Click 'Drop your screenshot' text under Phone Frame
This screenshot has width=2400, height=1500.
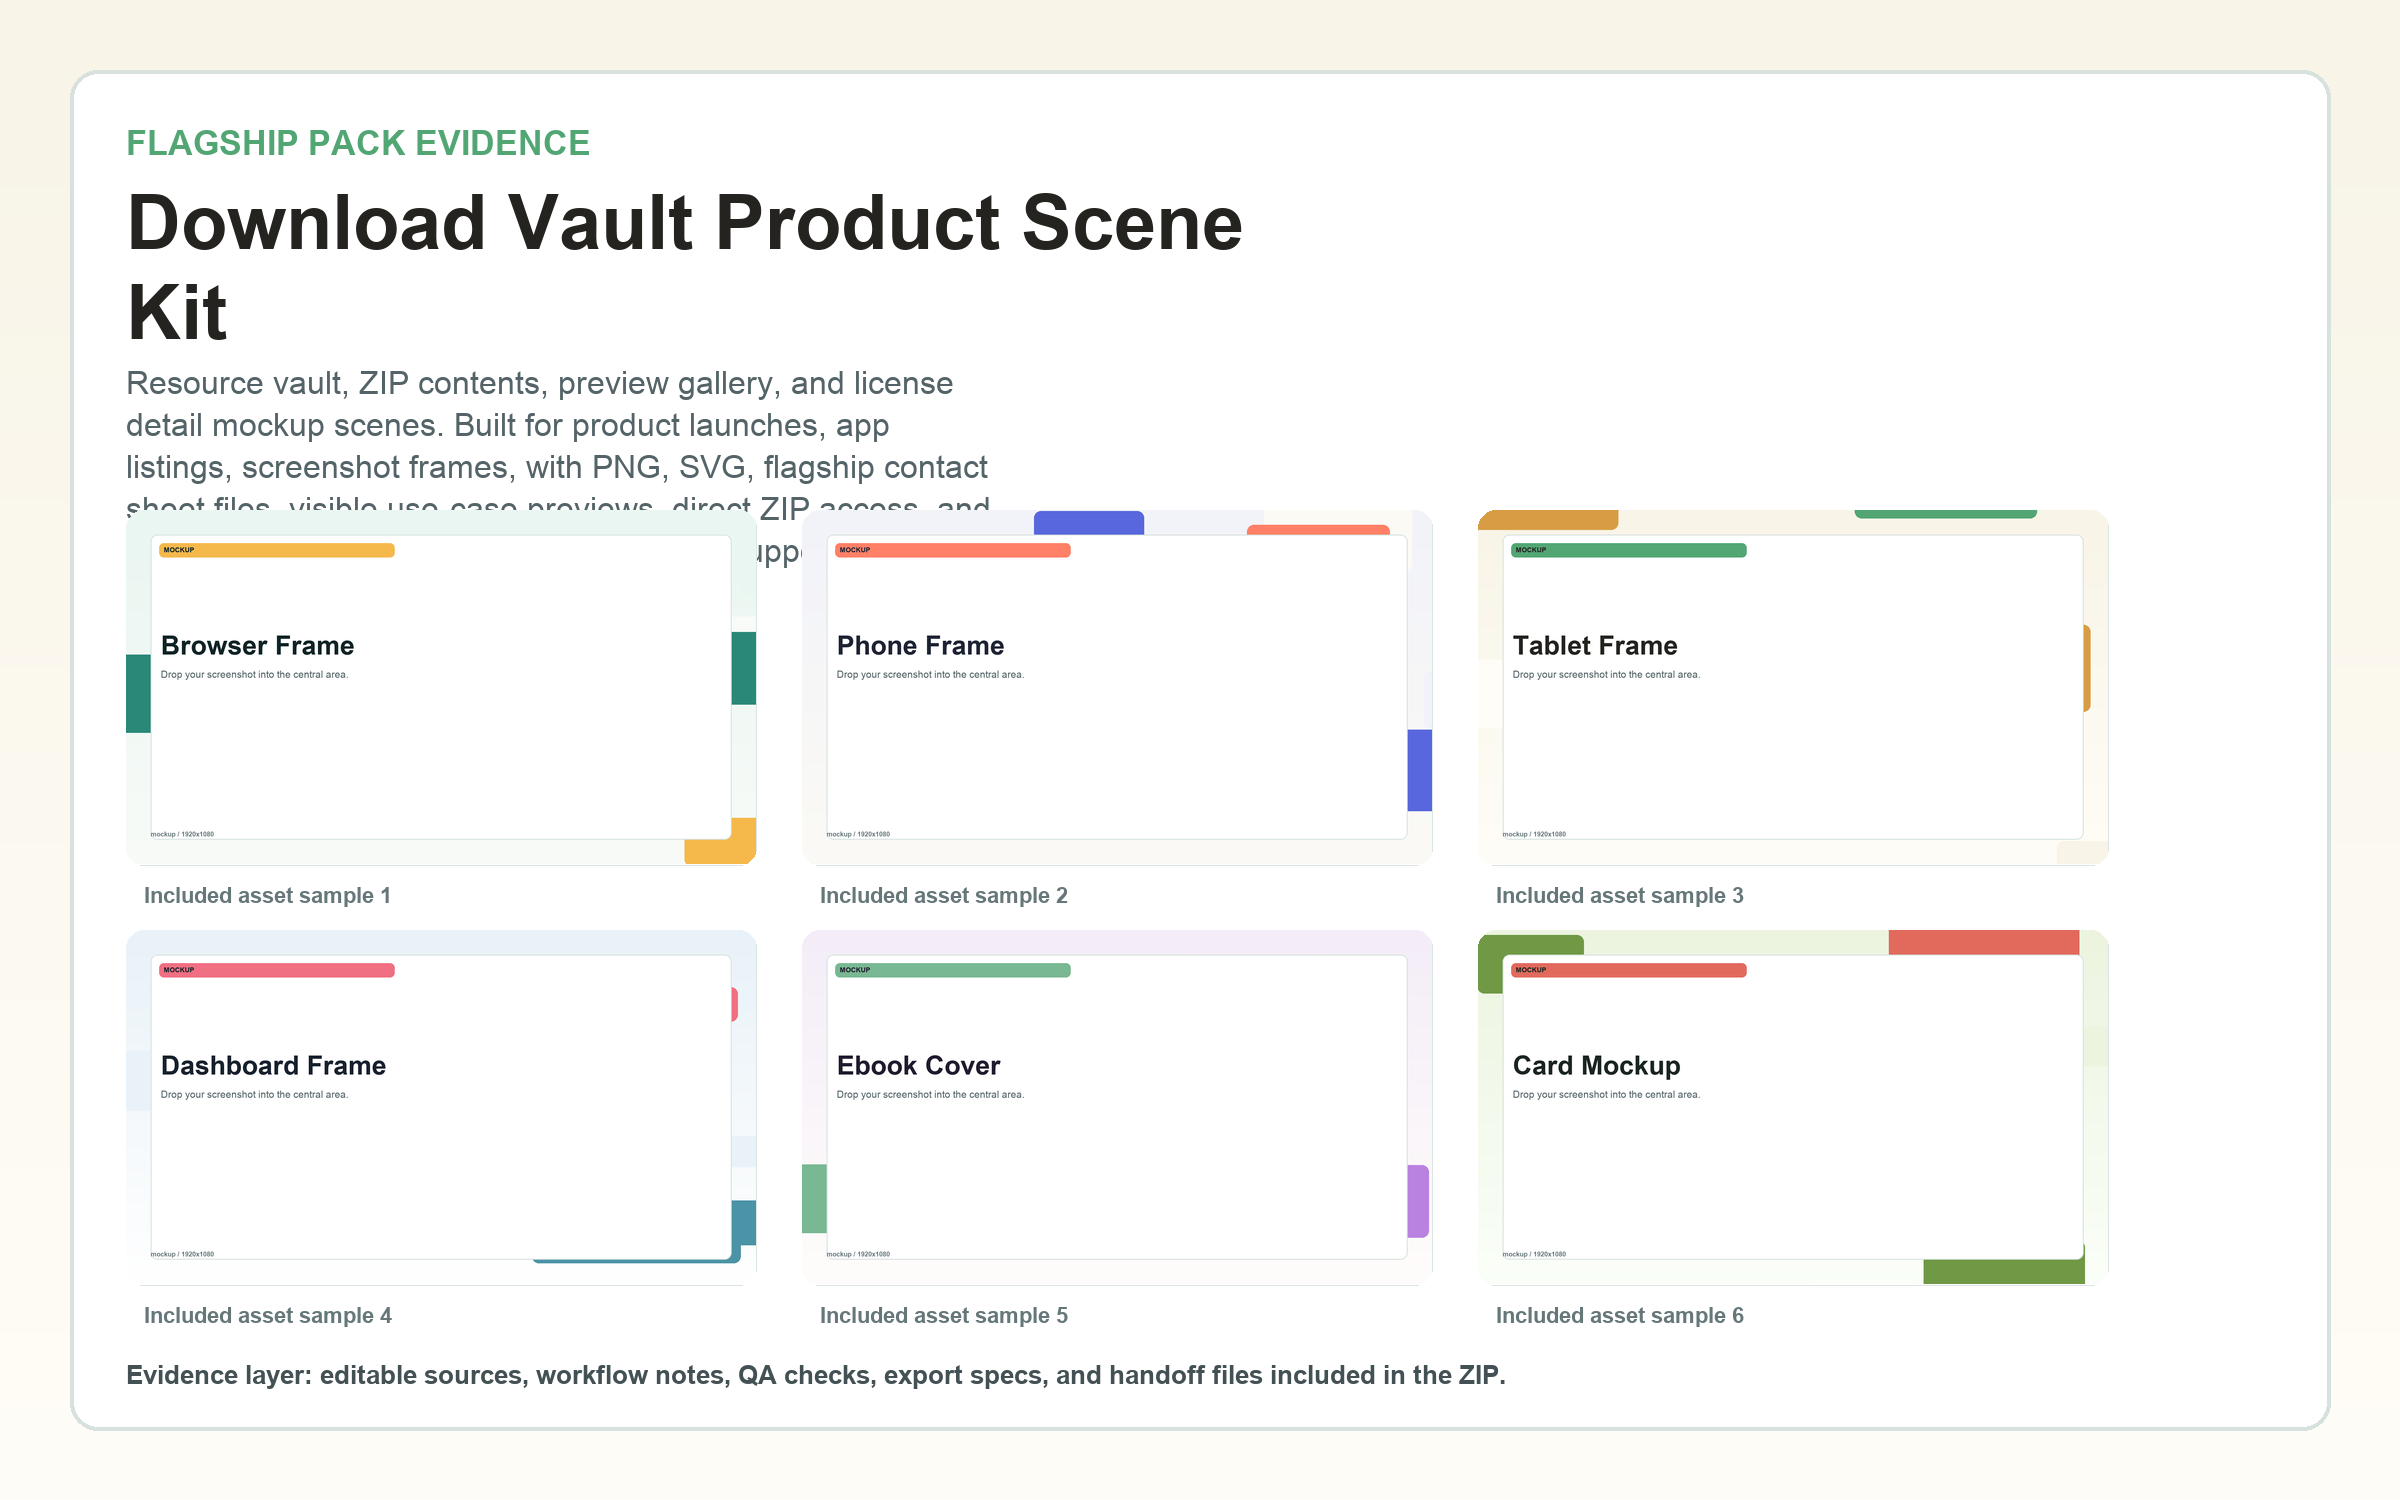930,675
